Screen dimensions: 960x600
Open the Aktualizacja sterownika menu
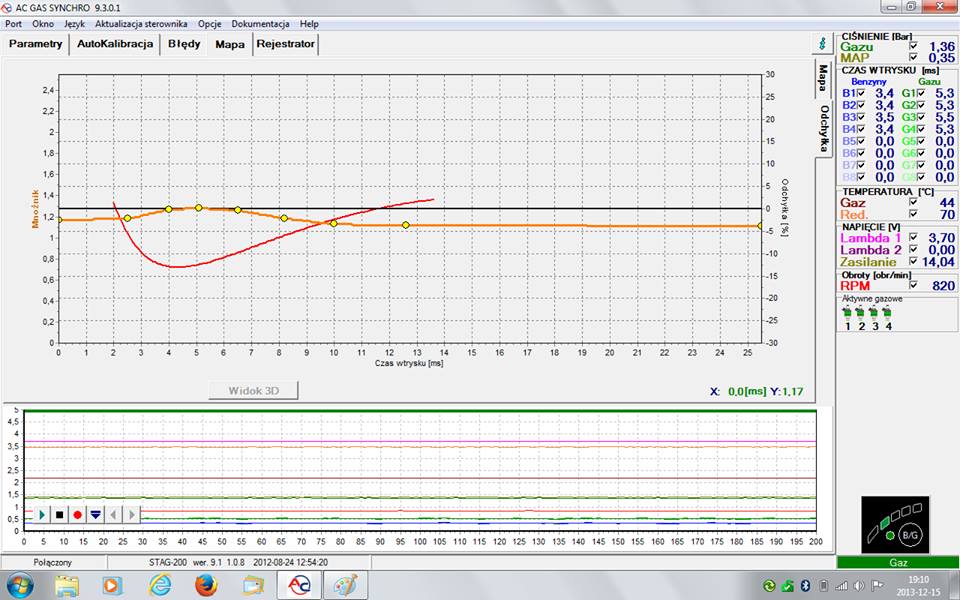pyautogui.click(x=141, y=23)
